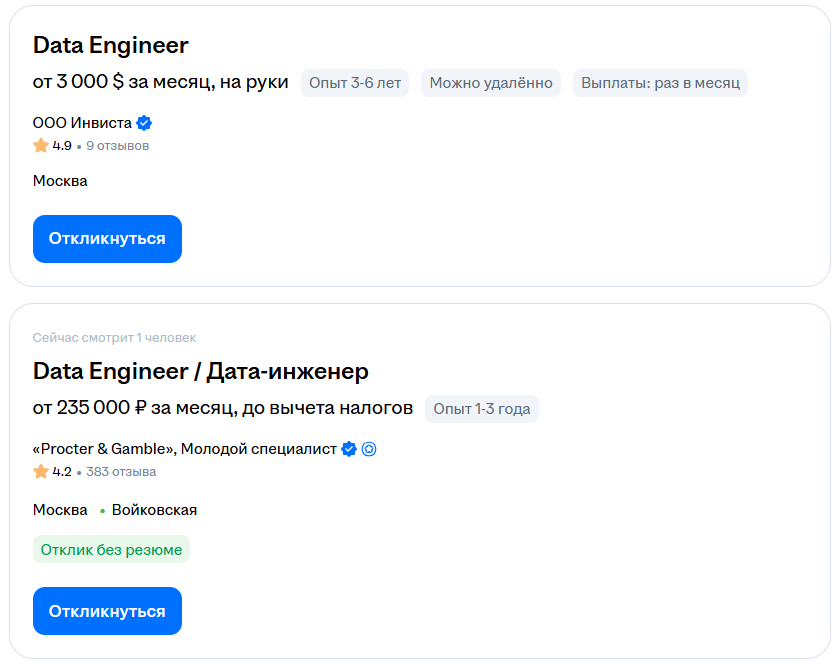Click the Войковская metro station label
The height and width of the screenshot is (667, 839).
point(154,510)
